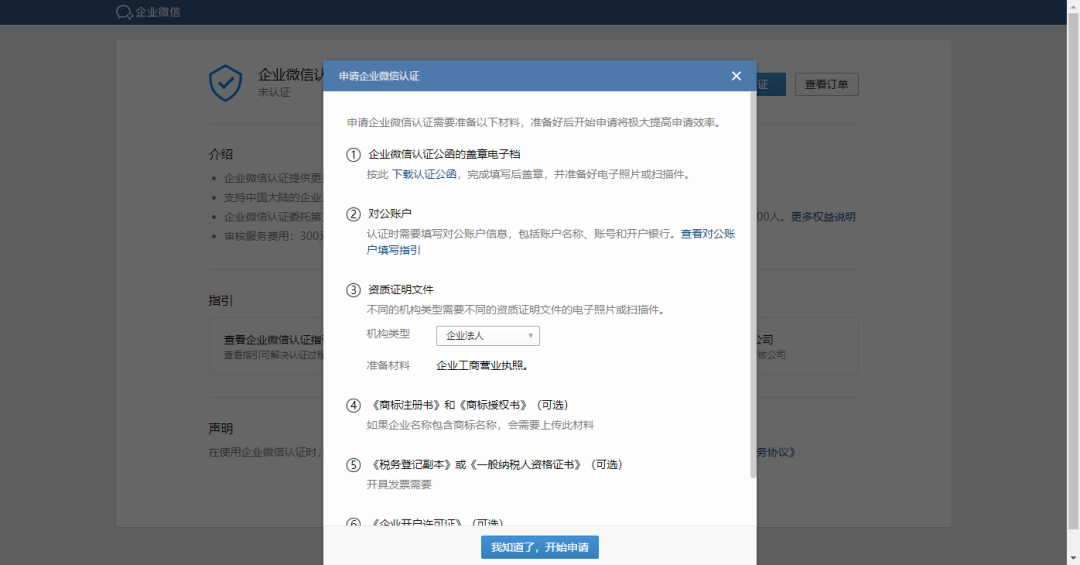Screen dimensions: 1080x565
Task: Click the 声明 section heading
Action: 220,429
